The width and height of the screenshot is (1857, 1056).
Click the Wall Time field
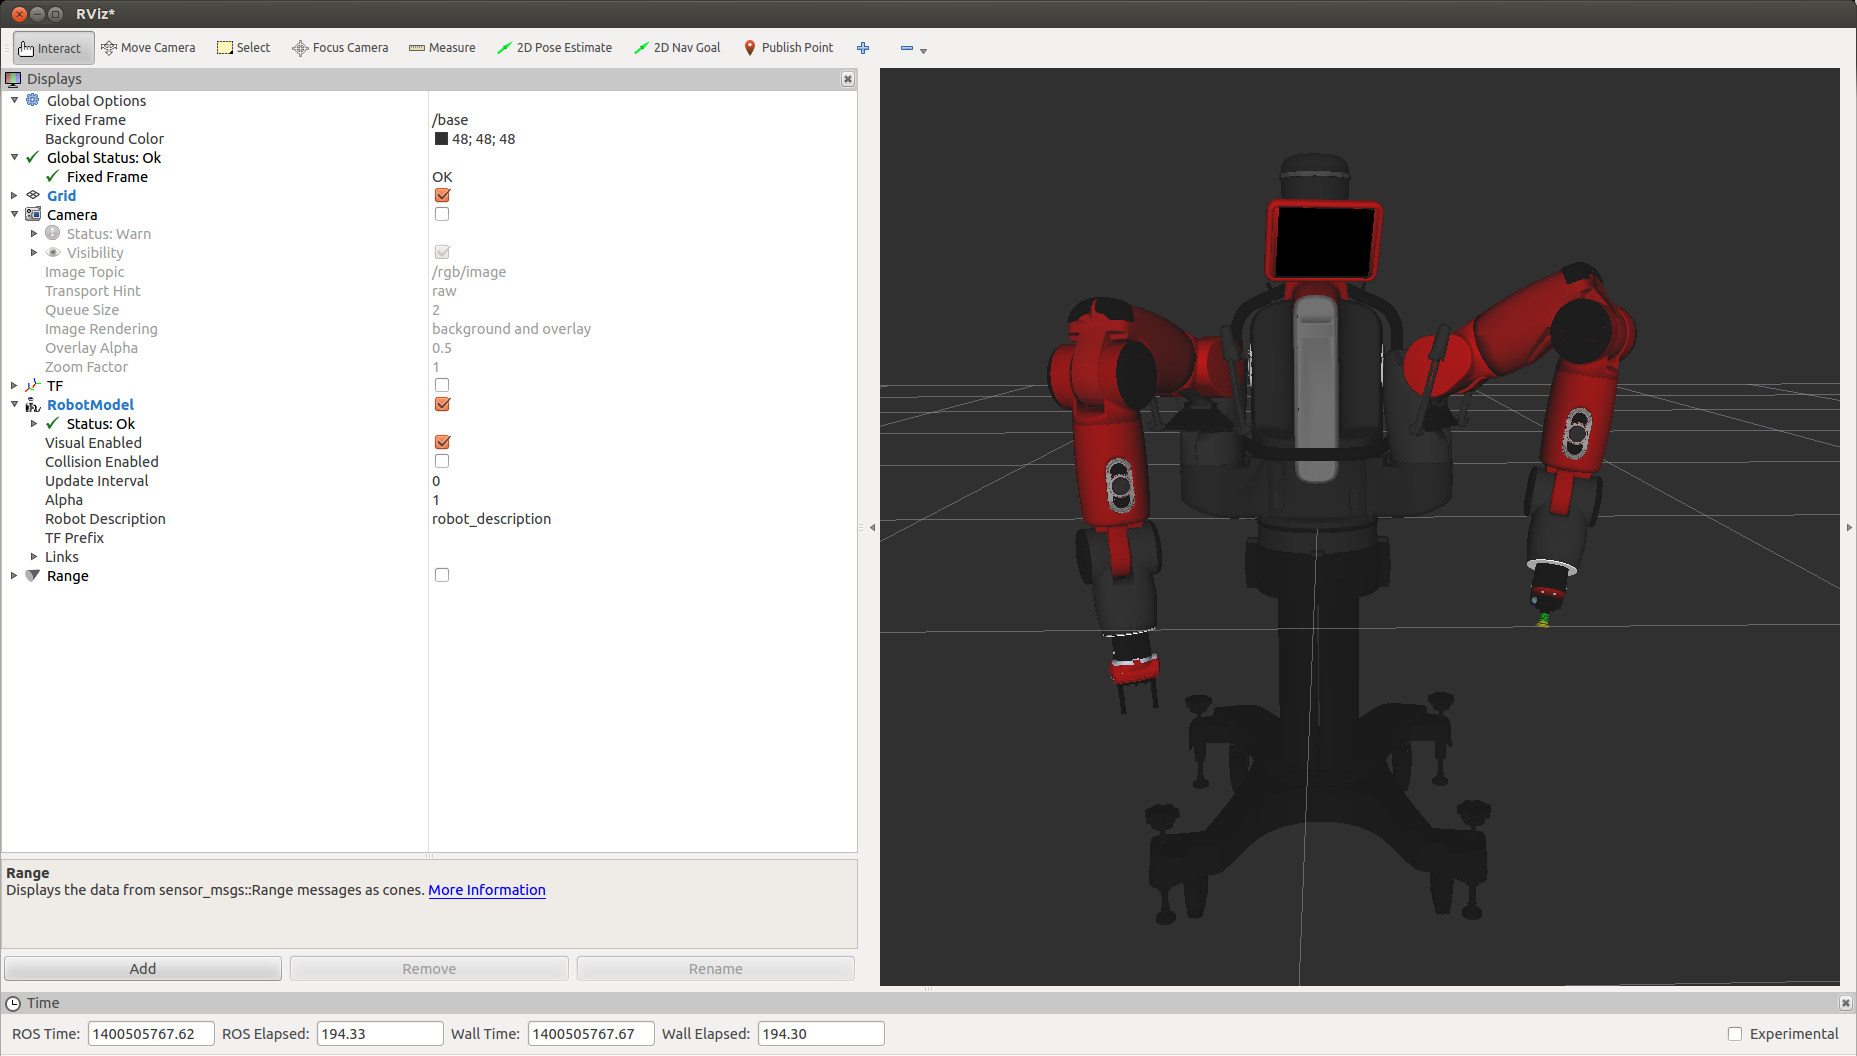tap(591, 1034)
